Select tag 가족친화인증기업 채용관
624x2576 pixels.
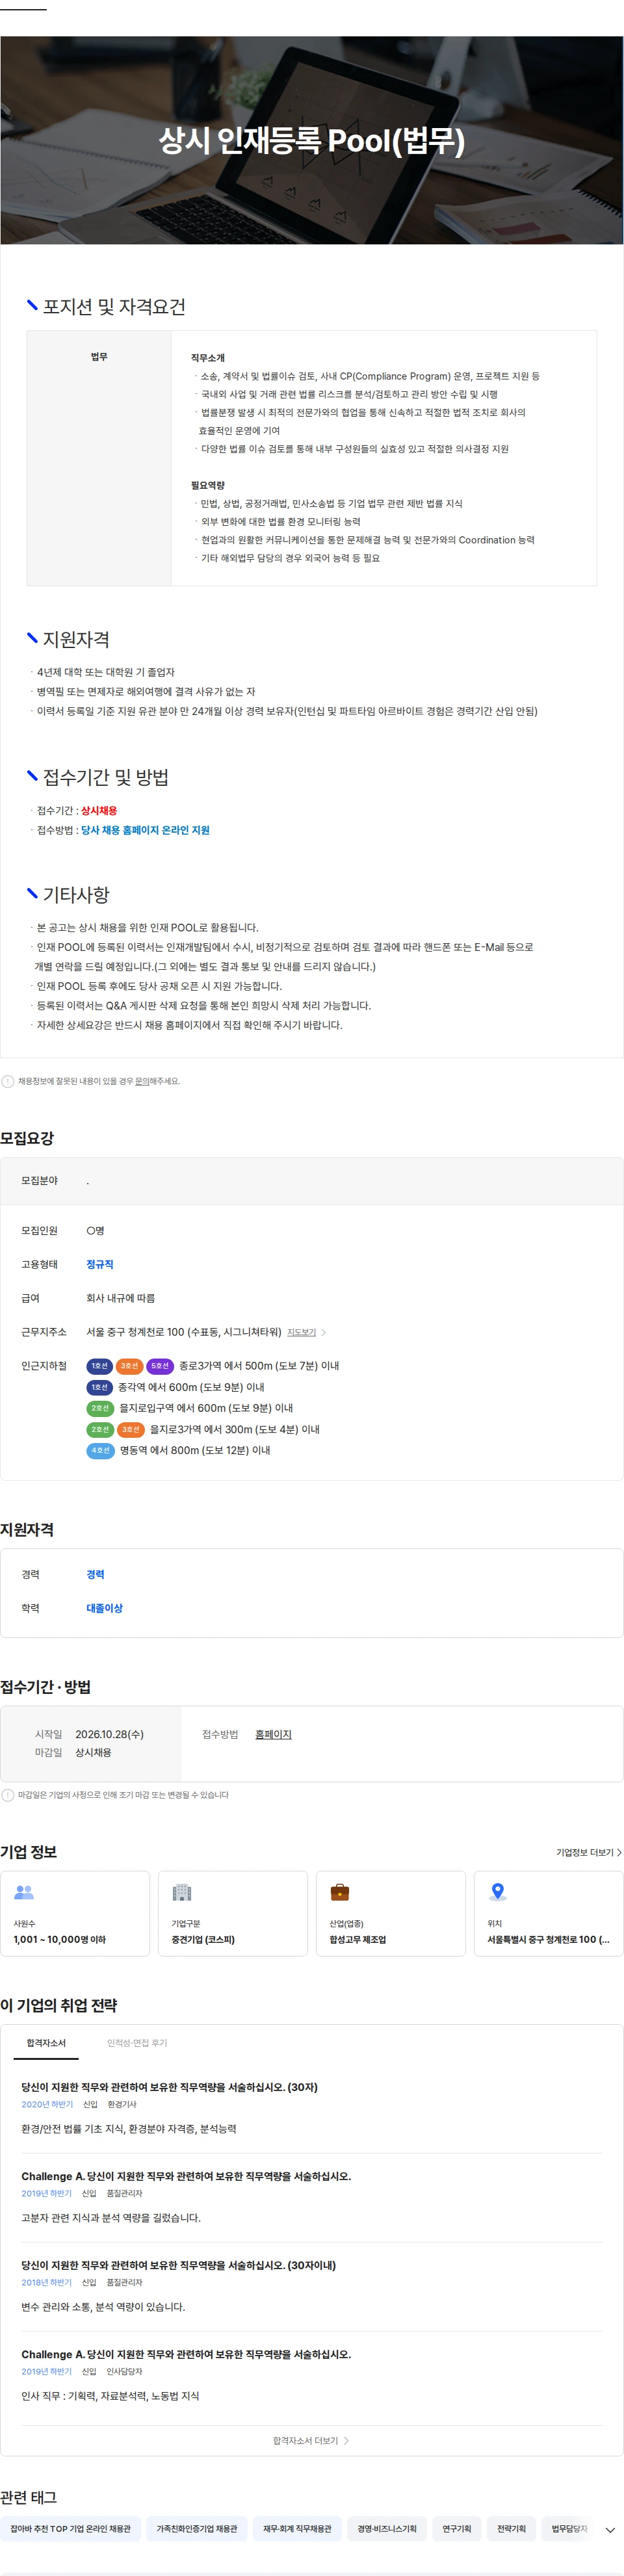(197, 2529)
